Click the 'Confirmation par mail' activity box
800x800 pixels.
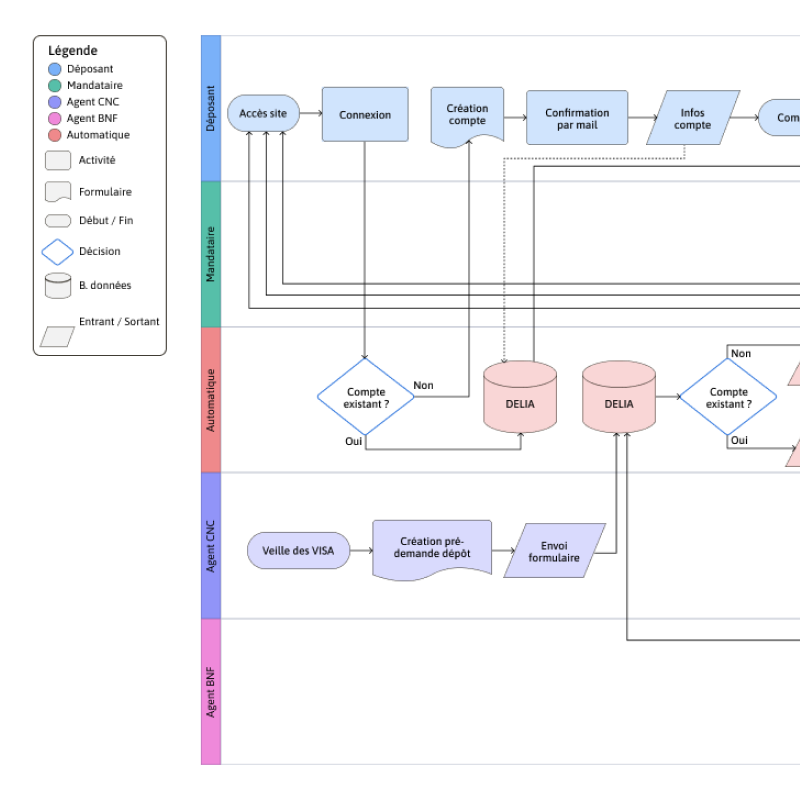(x=577, y=118)
